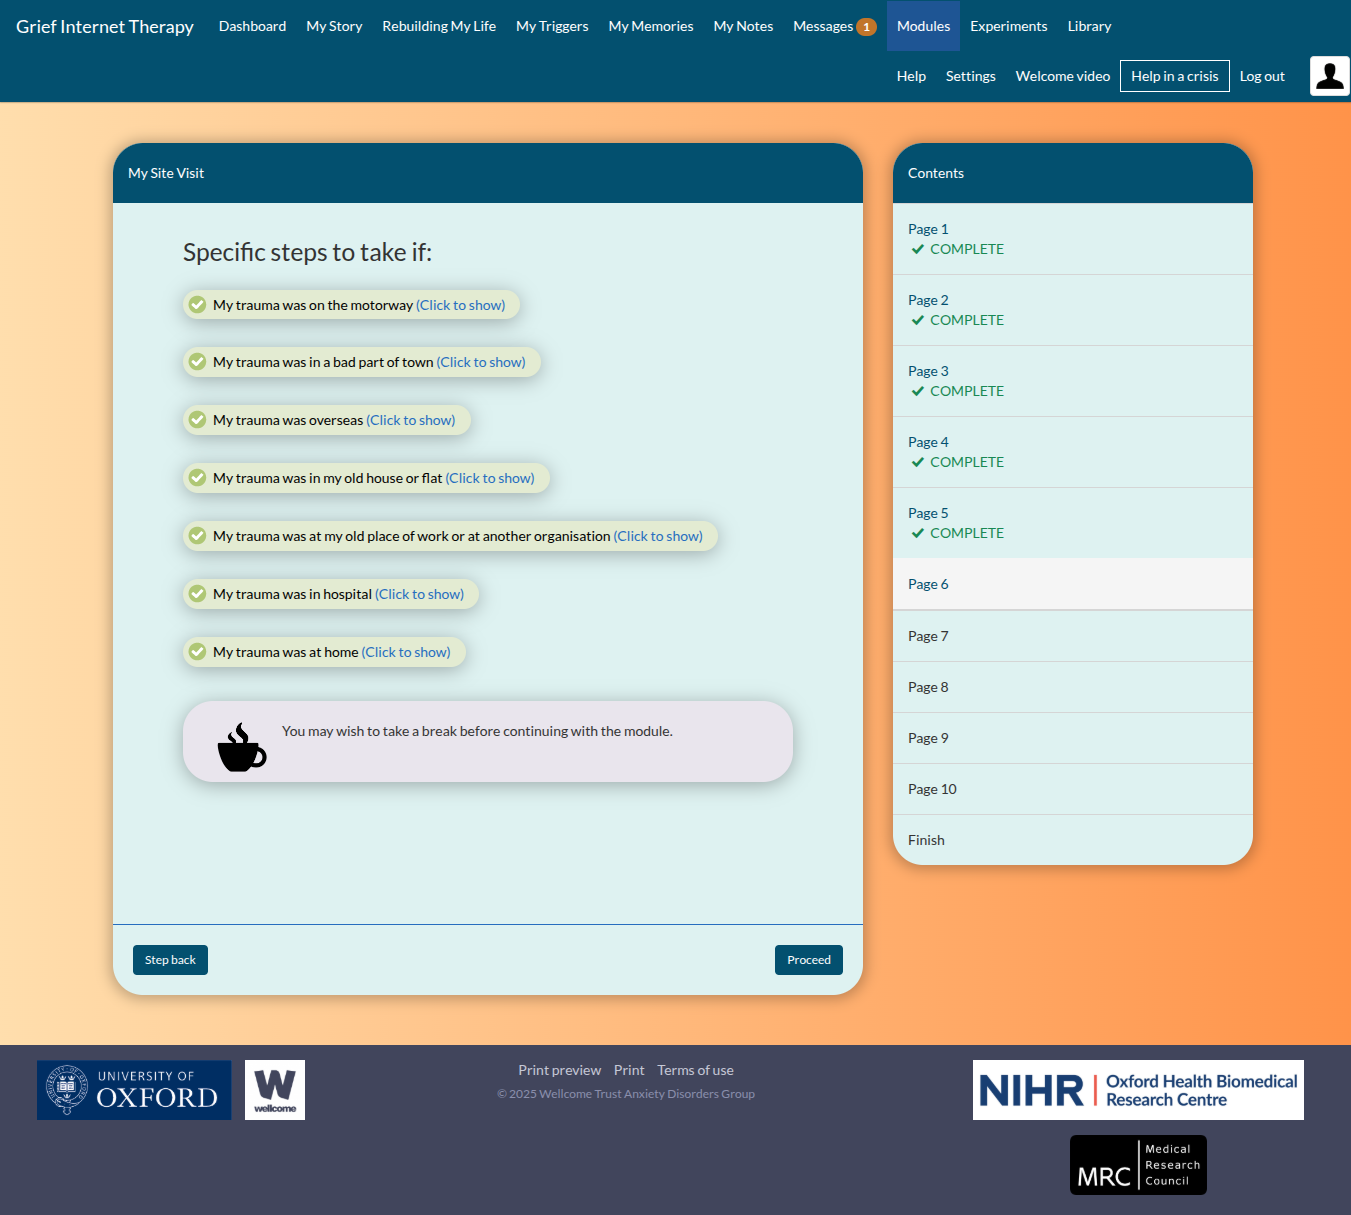Image resolution: width=1351 pixels, height=1215 pixels.
Task: Show steps for trauma in hospital
Action: pyautogui.click(x=419, y=594)
